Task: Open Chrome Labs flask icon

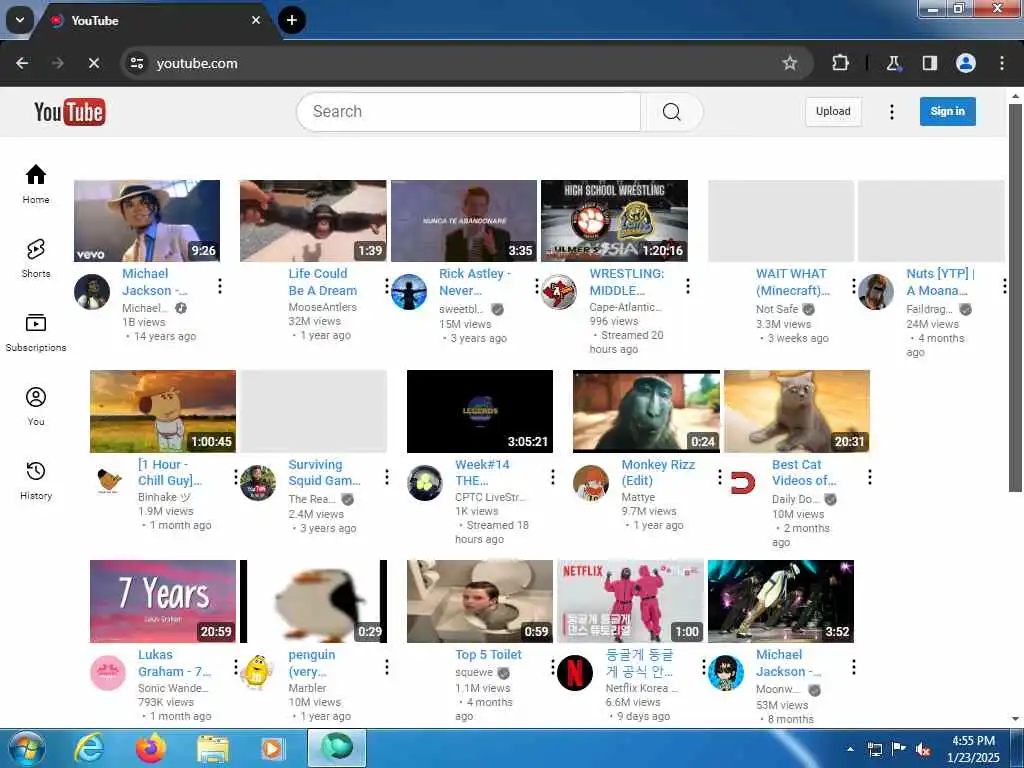Action: pos(893,63)
